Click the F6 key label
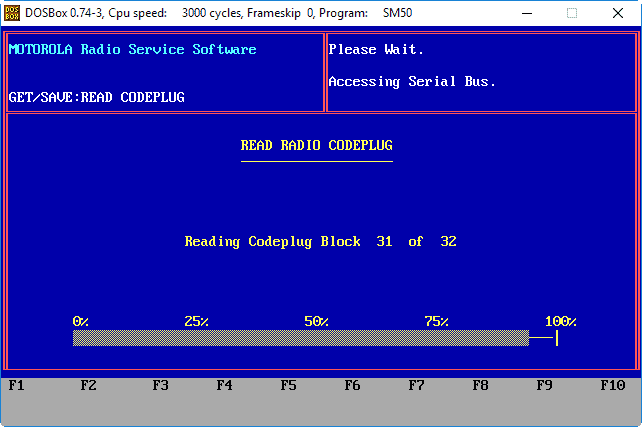642x427 pixels. (x=352, y=385)
